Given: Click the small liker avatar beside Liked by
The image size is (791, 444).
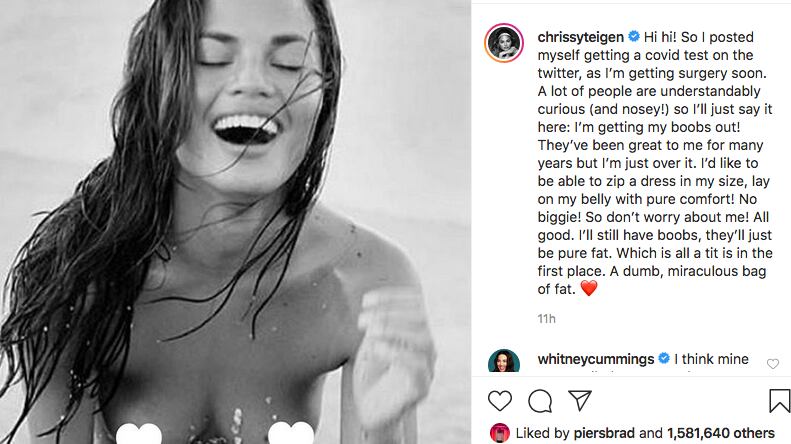Looking at the screenshot, I should pyautogui.click(x=500, y=433).
